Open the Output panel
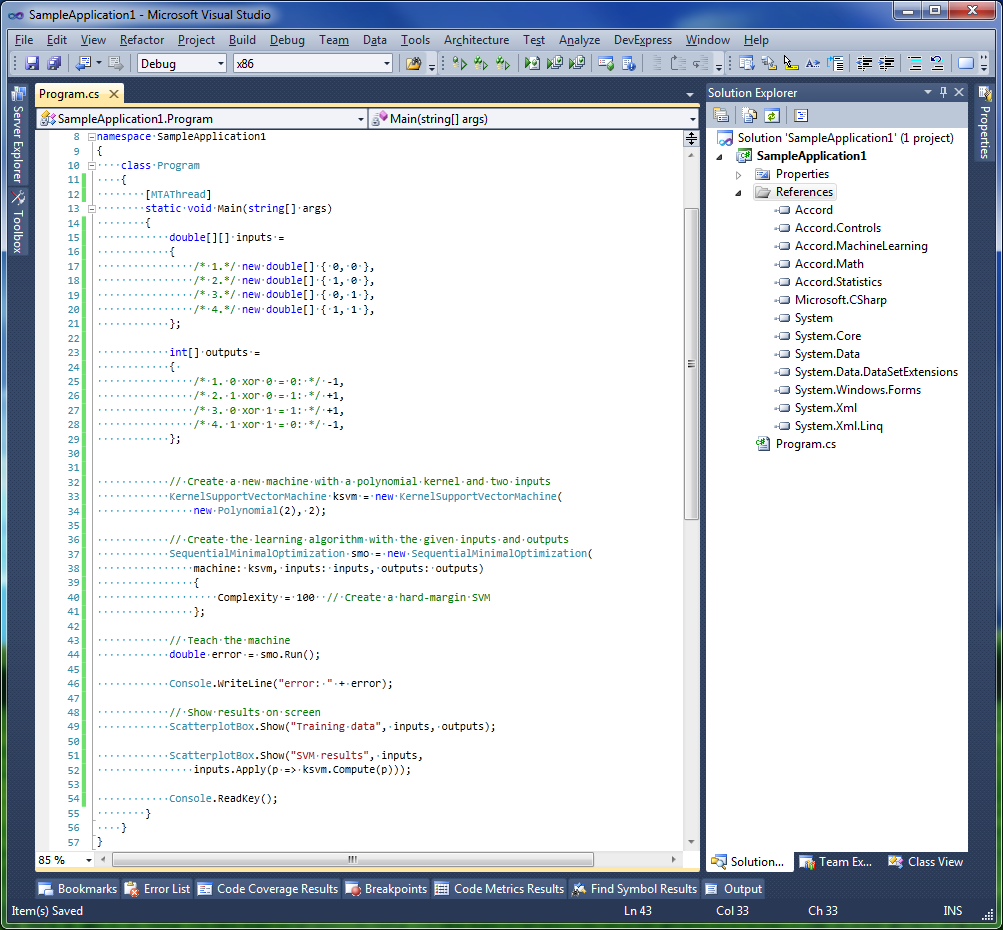Screen dimensions: 1003x930 (x=733, y=888)
